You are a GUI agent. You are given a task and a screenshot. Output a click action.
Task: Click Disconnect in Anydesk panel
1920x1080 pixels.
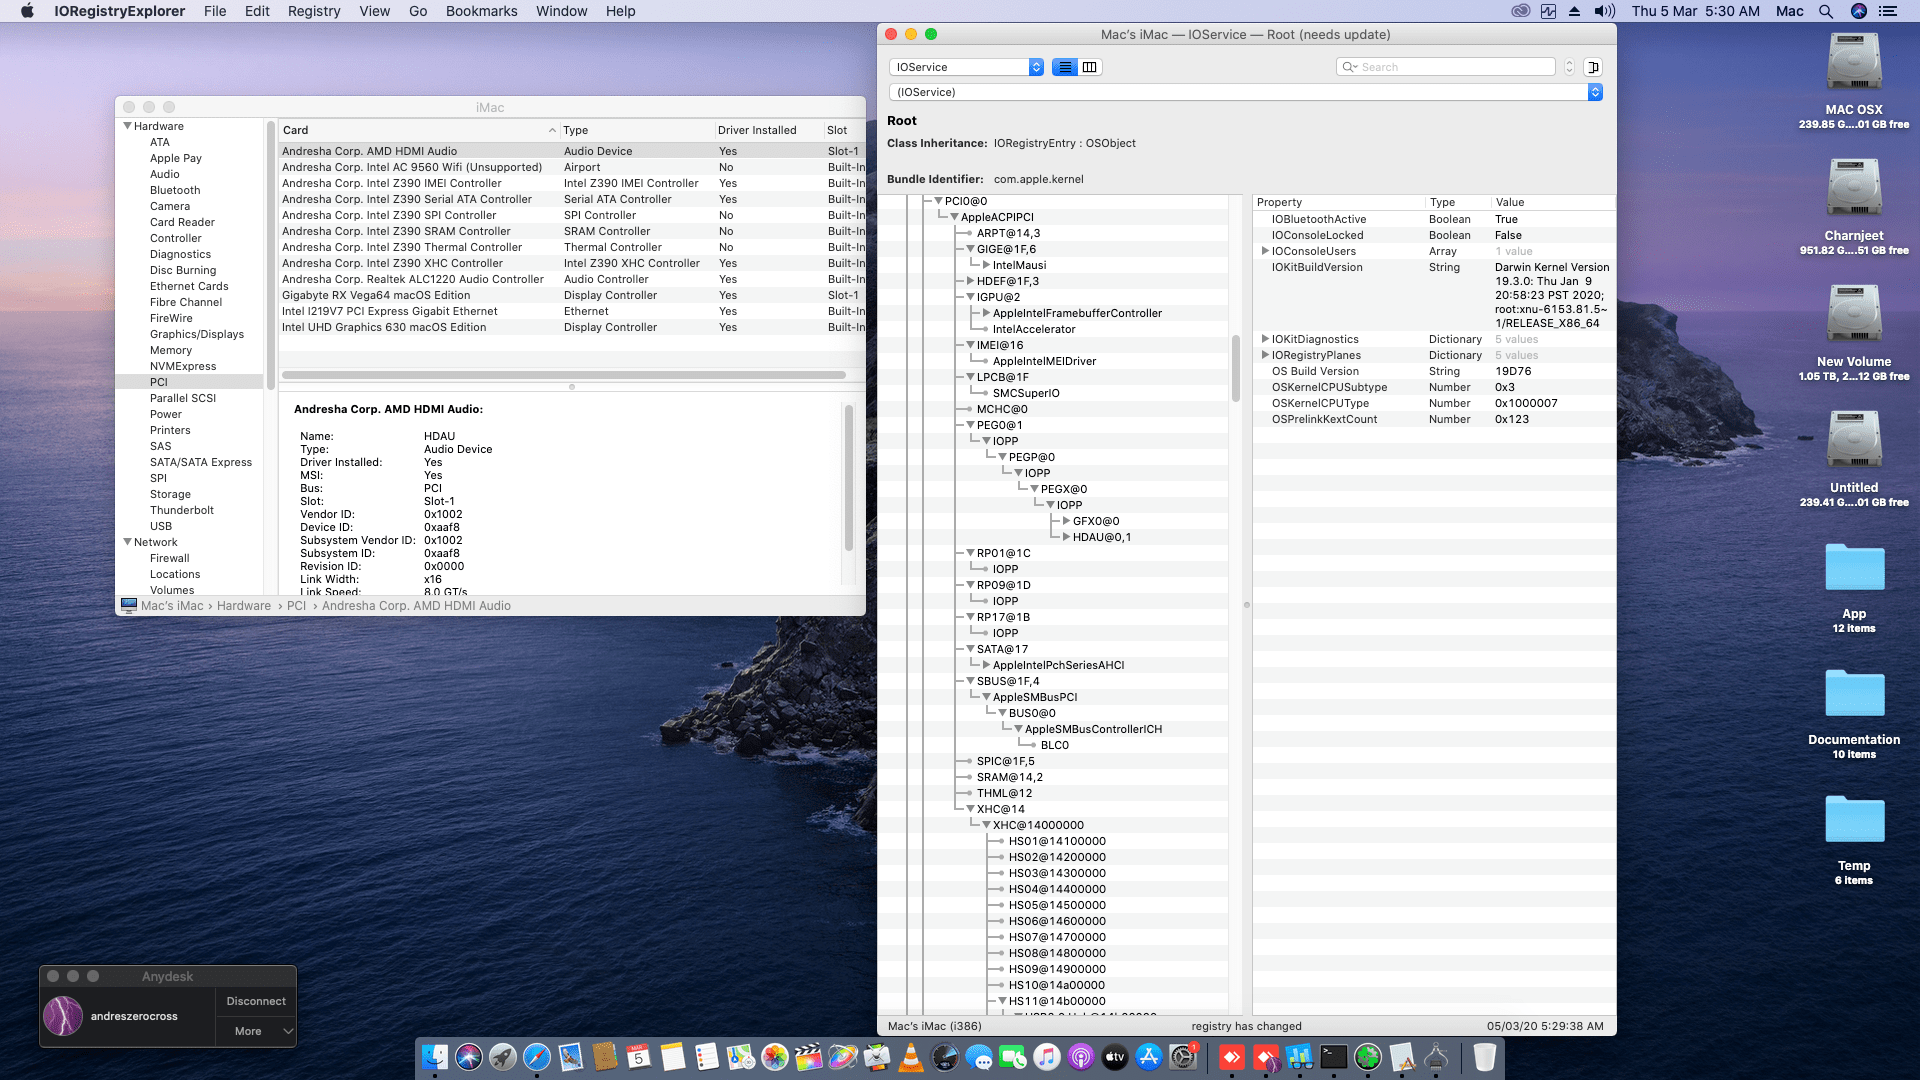(256, 1001)
